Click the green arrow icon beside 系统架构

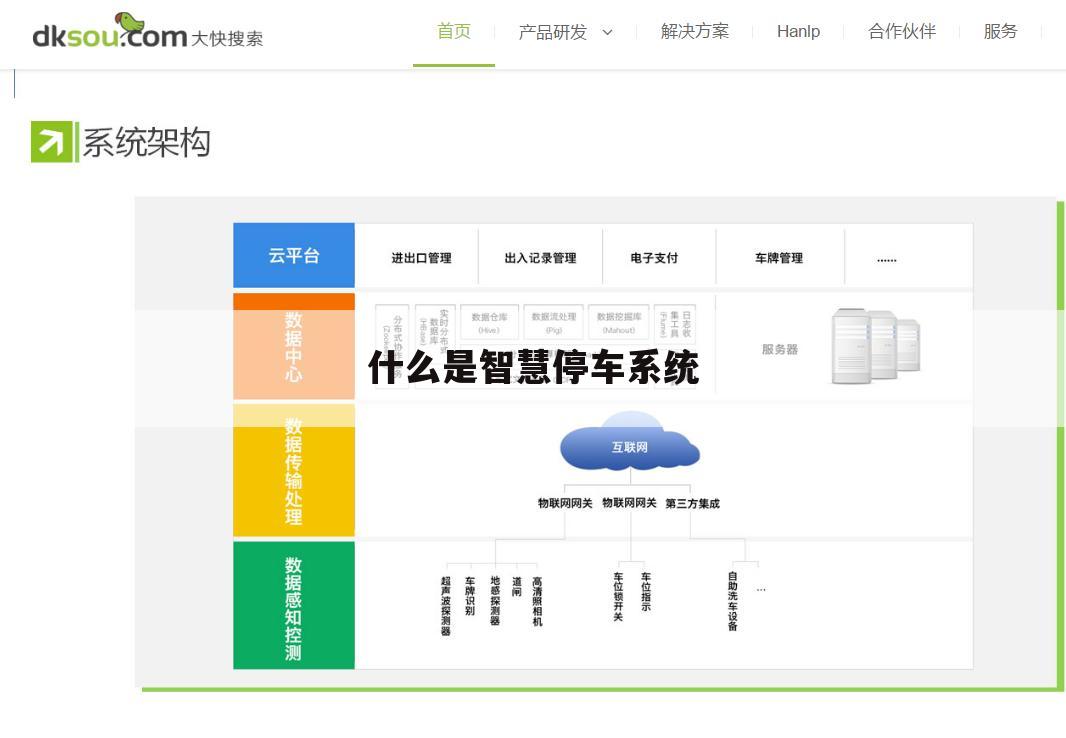tap(54, 142)
